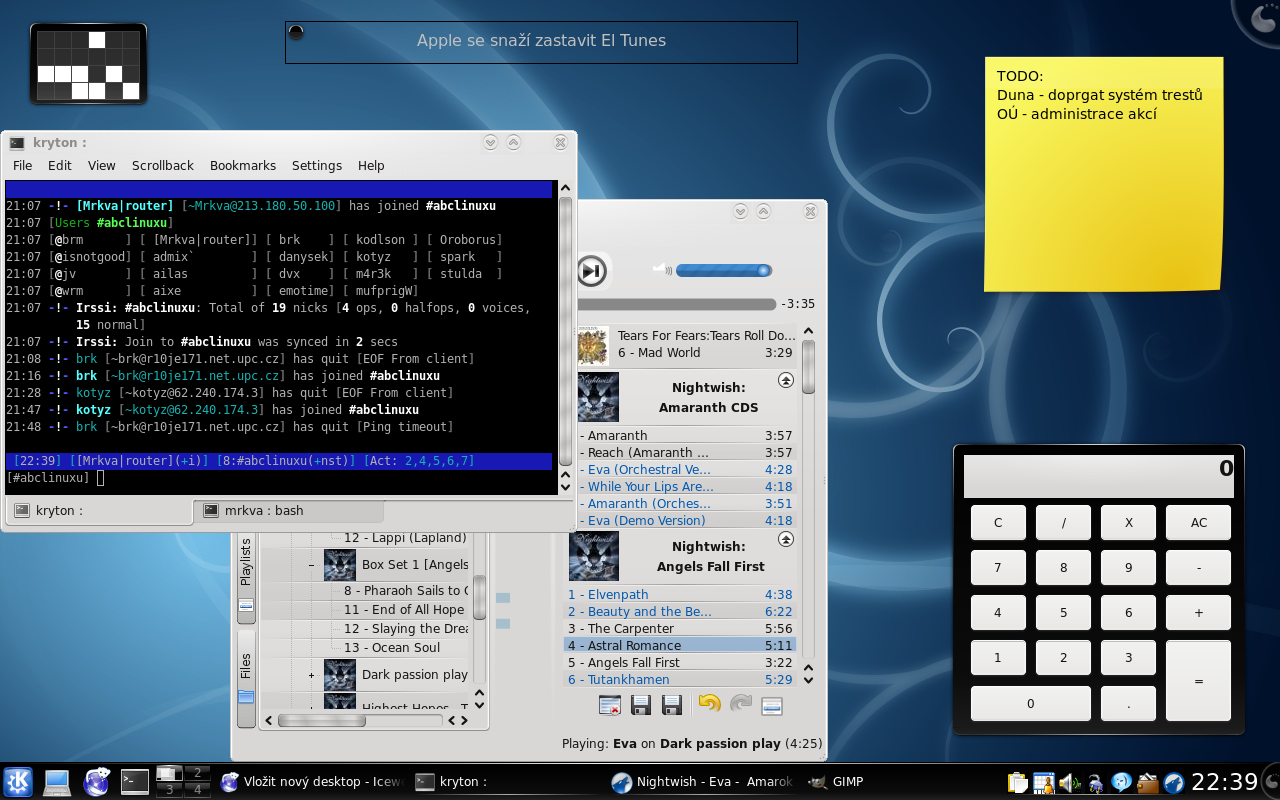Click the network connection tray icon
Screen dimensions: 1280x800
tap(1096, 782)
